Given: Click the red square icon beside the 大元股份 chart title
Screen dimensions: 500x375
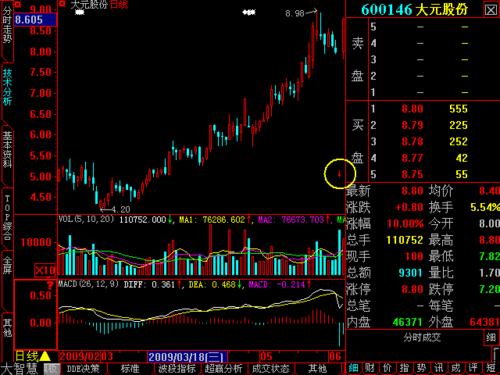Looking at the screenshot, I should [x=62, y=4].
